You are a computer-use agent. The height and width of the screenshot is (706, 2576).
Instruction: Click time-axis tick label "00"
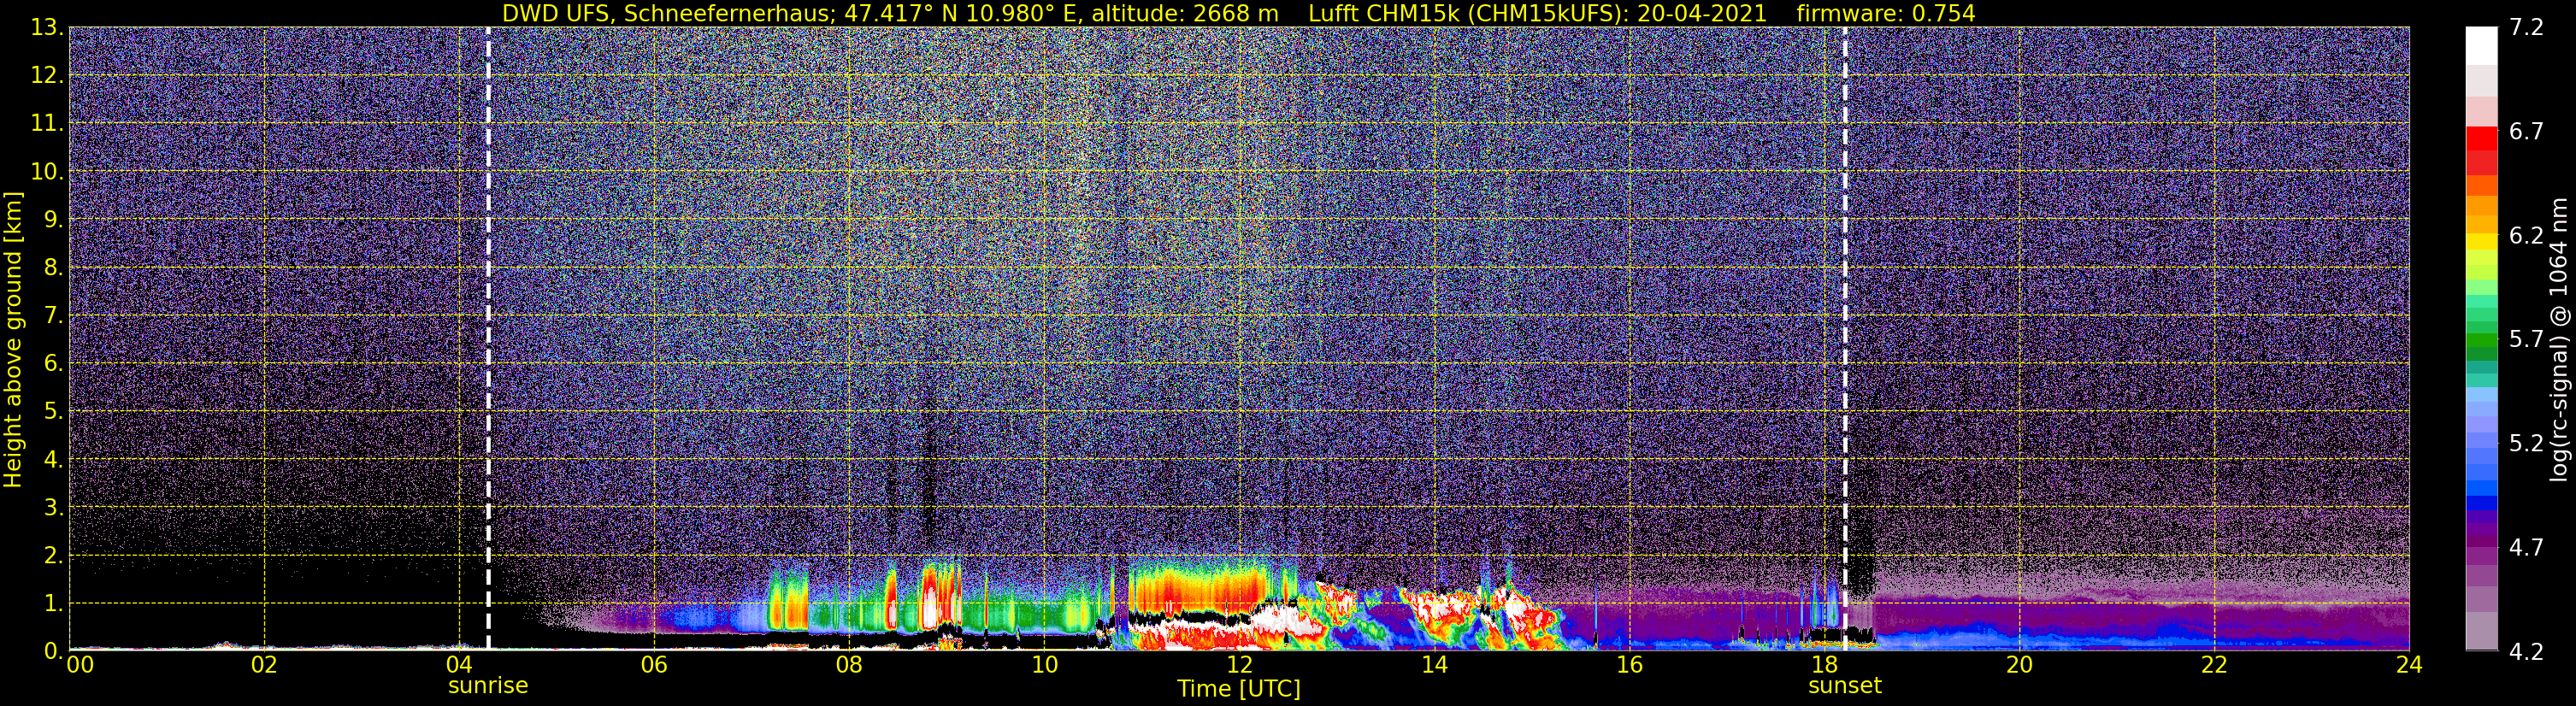click(x=80, y=666)
